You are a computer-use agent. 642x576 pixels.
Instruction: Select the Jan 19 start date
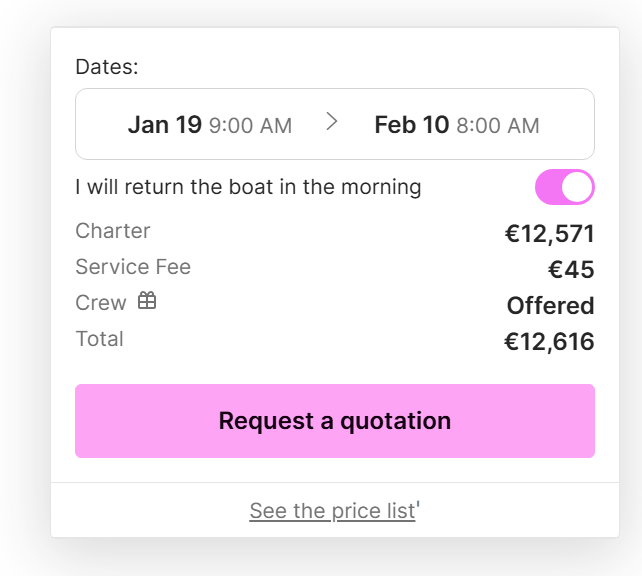164,125
